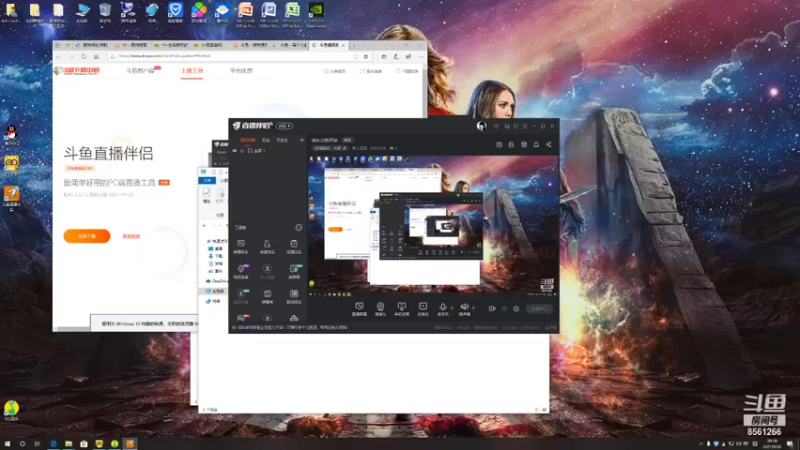Add page to favorites with star icon
The width and height of the screenshot is (800, 450).
coord(366,56)
